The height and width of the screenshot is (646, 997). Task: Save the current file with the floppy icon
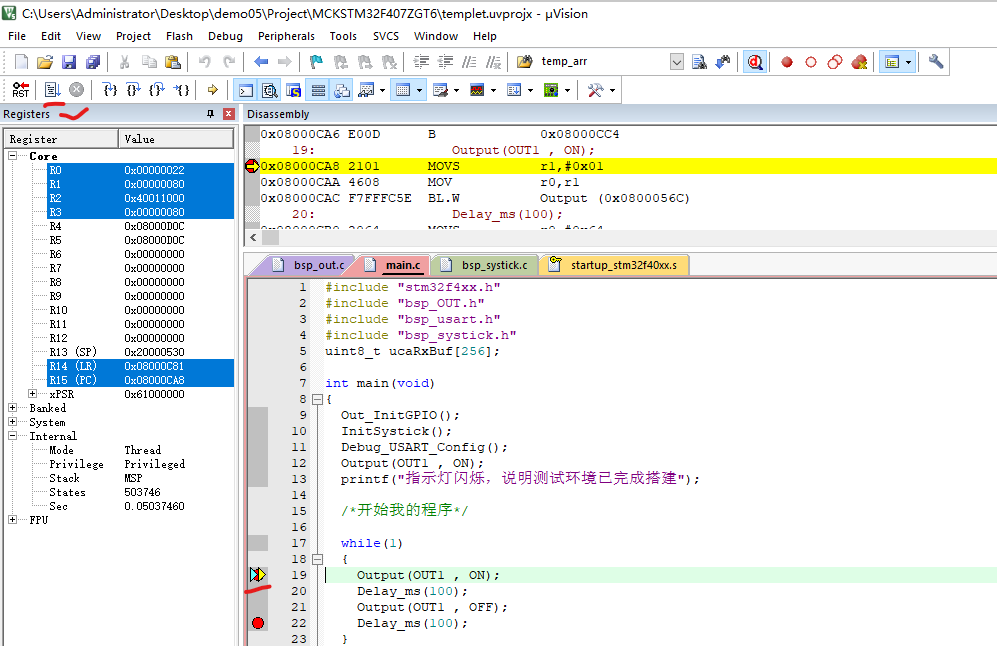pyautogui.click(x=69, y=62)
